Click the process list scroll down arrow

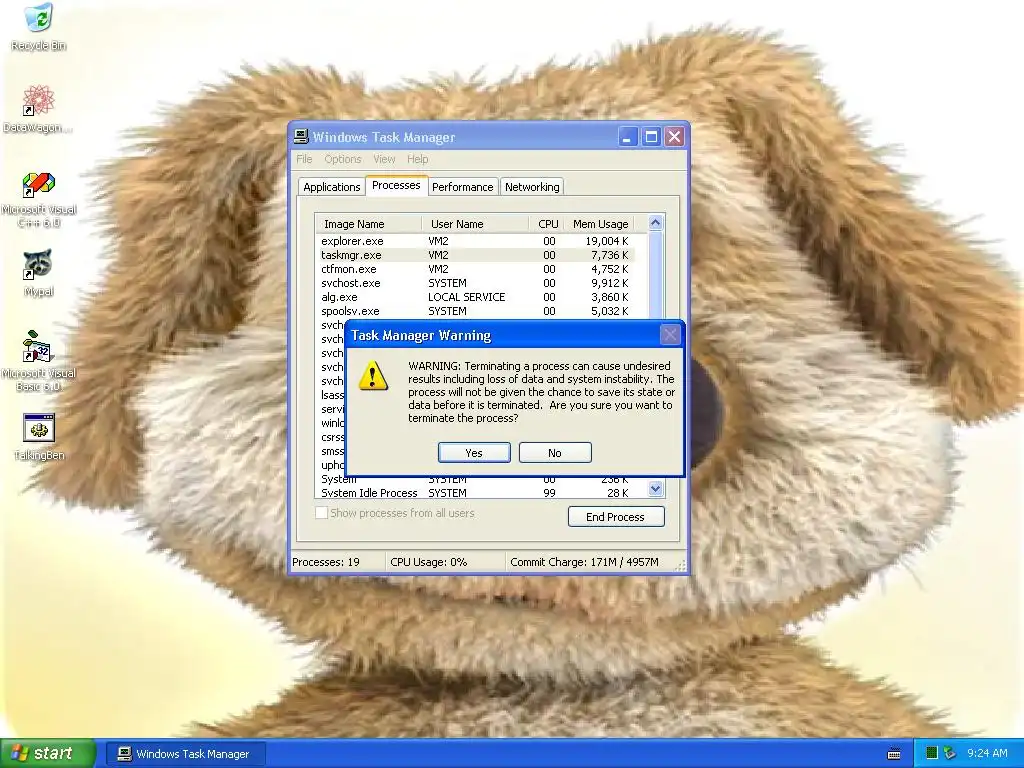656,488
